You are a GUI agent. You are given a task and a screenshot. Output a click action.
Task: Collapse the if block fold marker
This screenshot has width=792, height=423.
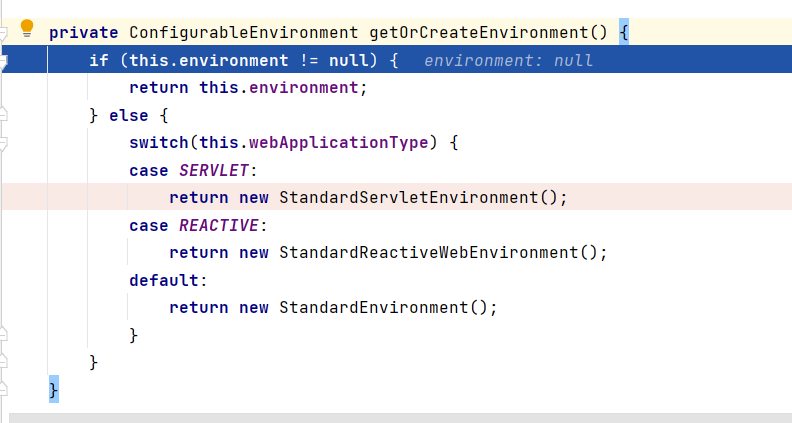click(x=3, y=62)
